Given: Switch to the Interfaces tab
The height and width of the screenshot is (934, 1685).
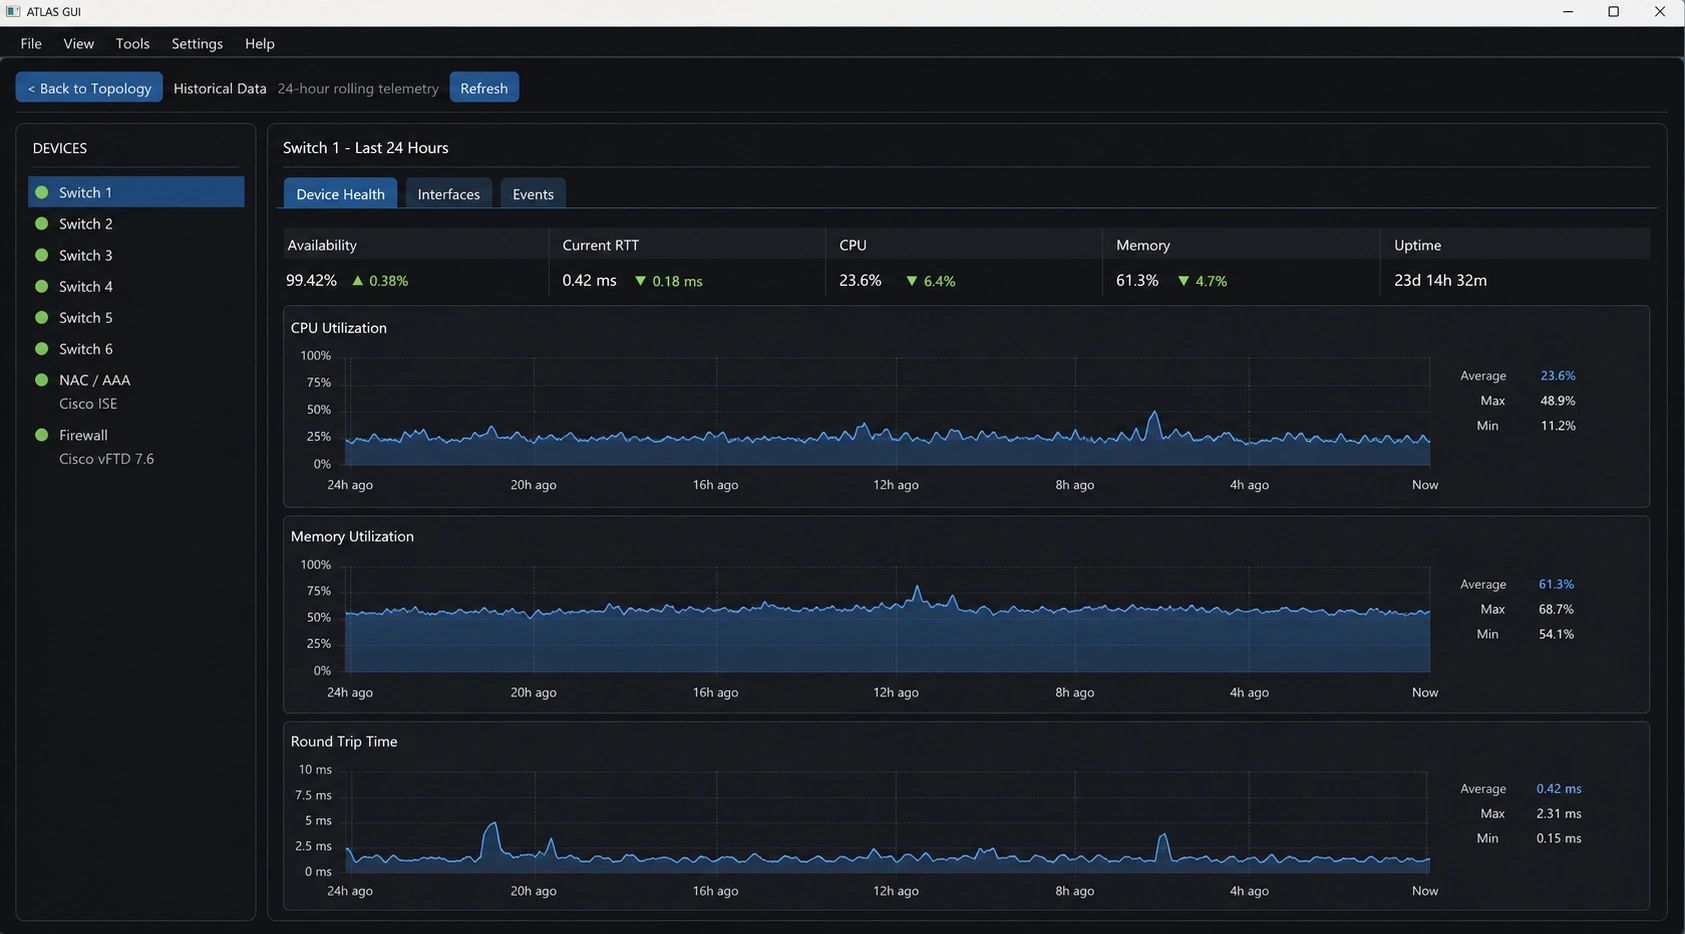Looking at the screenshot, I should tap(448, 194).
